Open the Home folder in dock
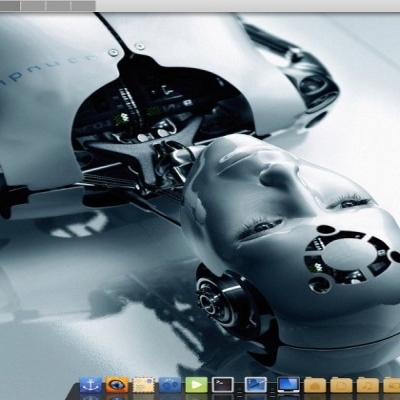The image size is (400, 400). [315, 385]
